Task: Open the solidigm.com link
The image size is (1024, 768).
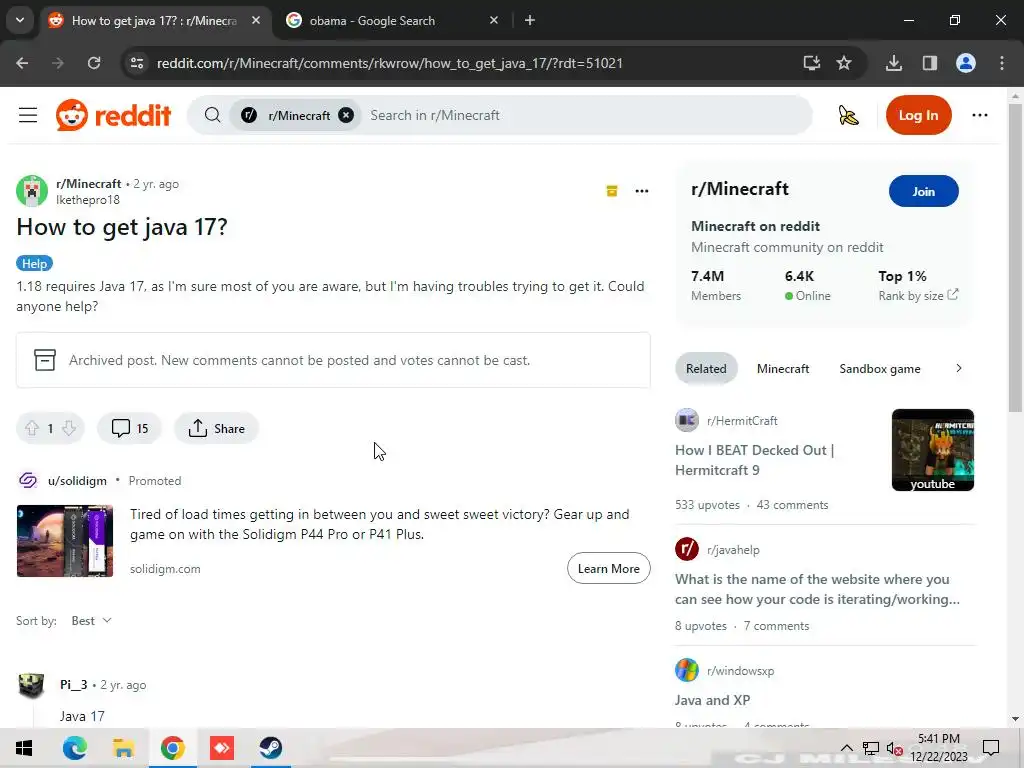Action: 165,569
